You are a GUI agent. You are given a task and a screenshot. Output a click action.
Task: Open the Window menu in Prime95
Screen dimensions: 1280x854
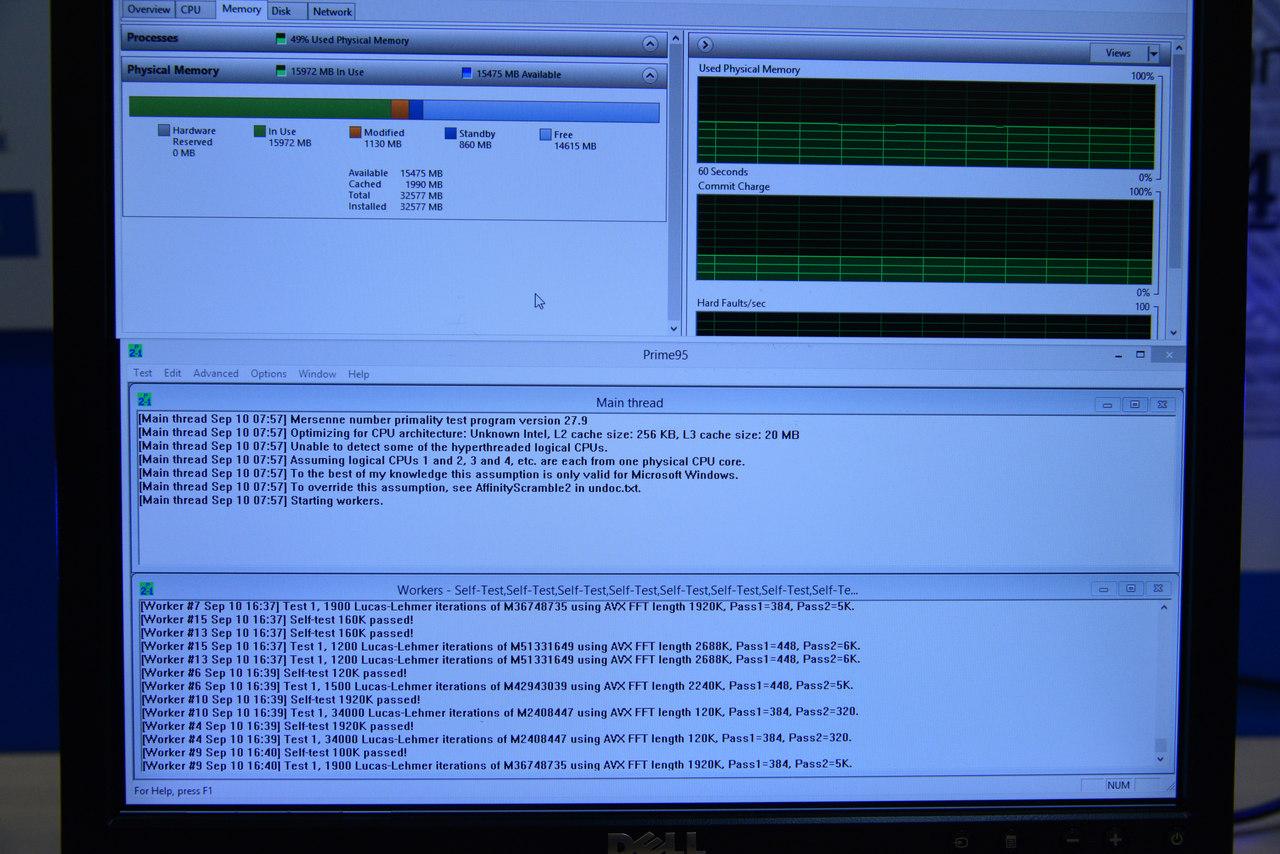click(317, 374)
